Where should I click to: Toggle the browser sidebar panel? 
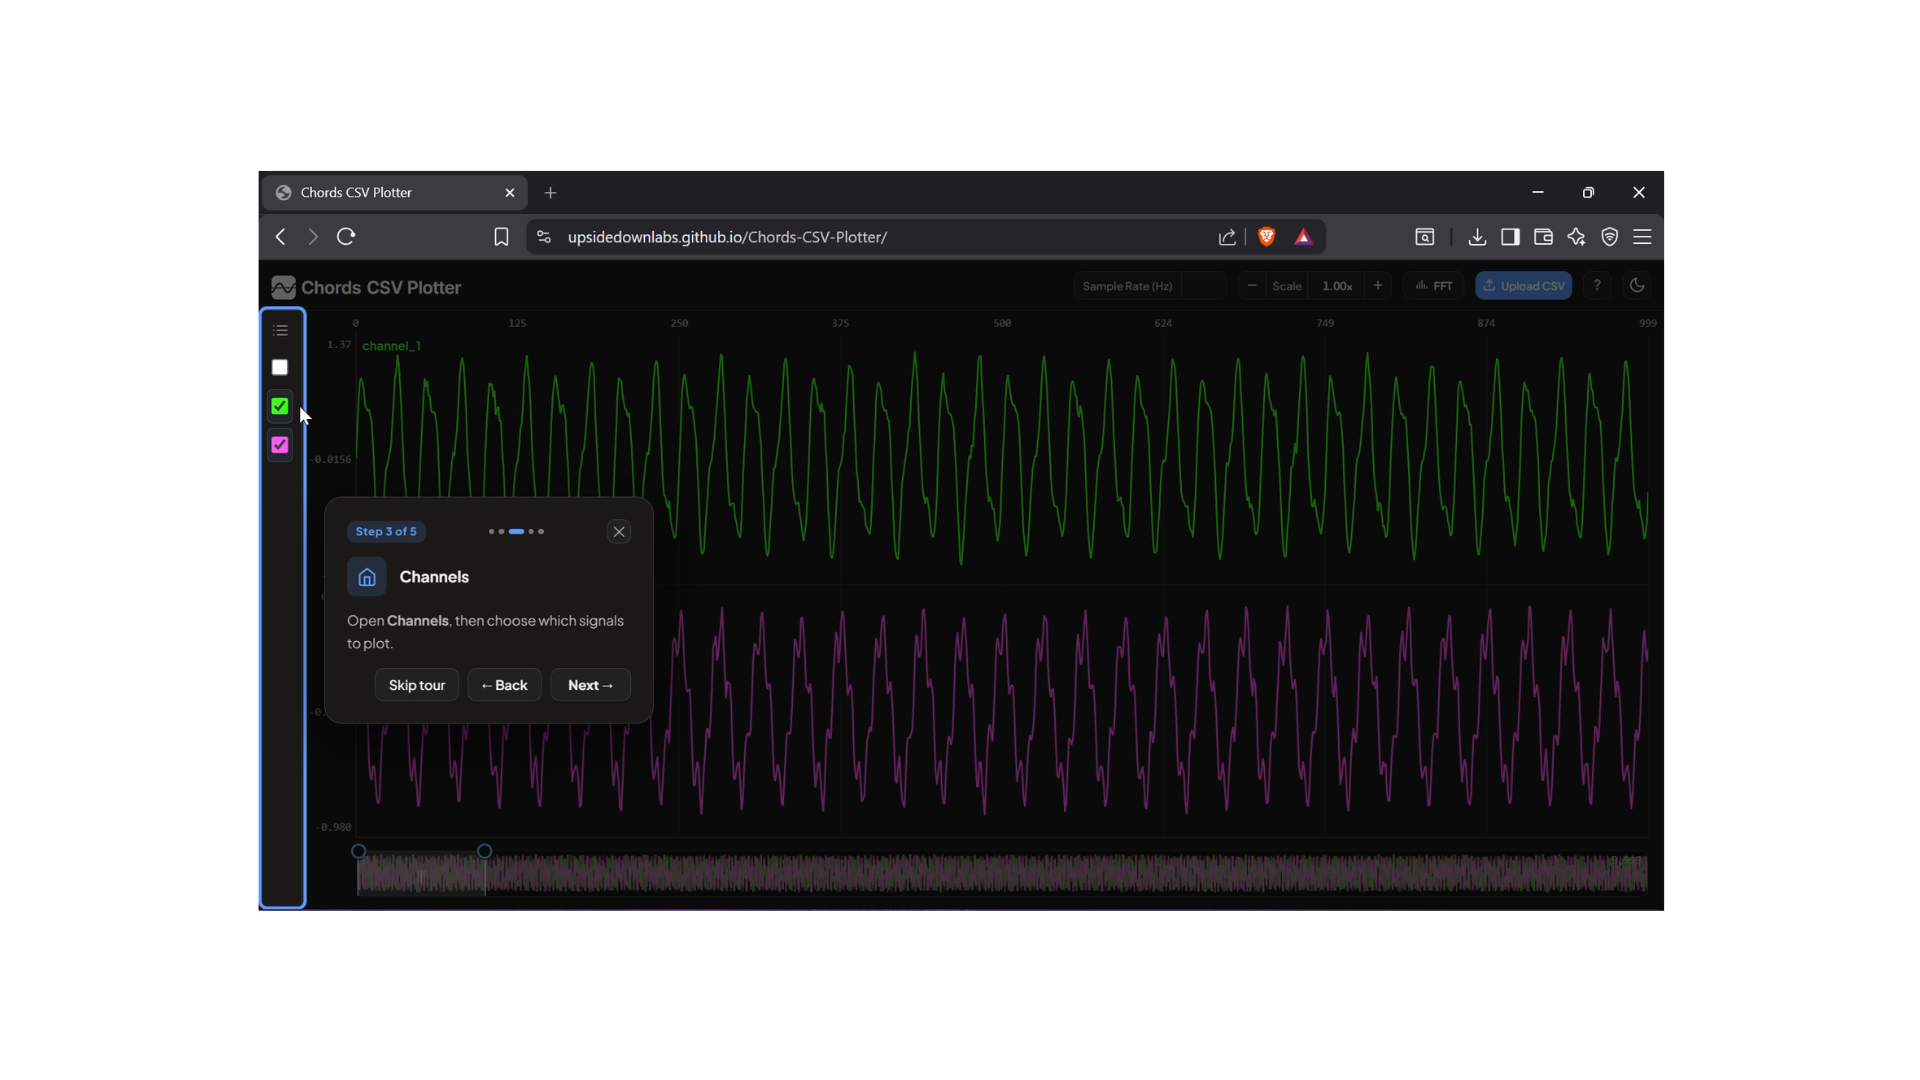tap(1510, 237)
